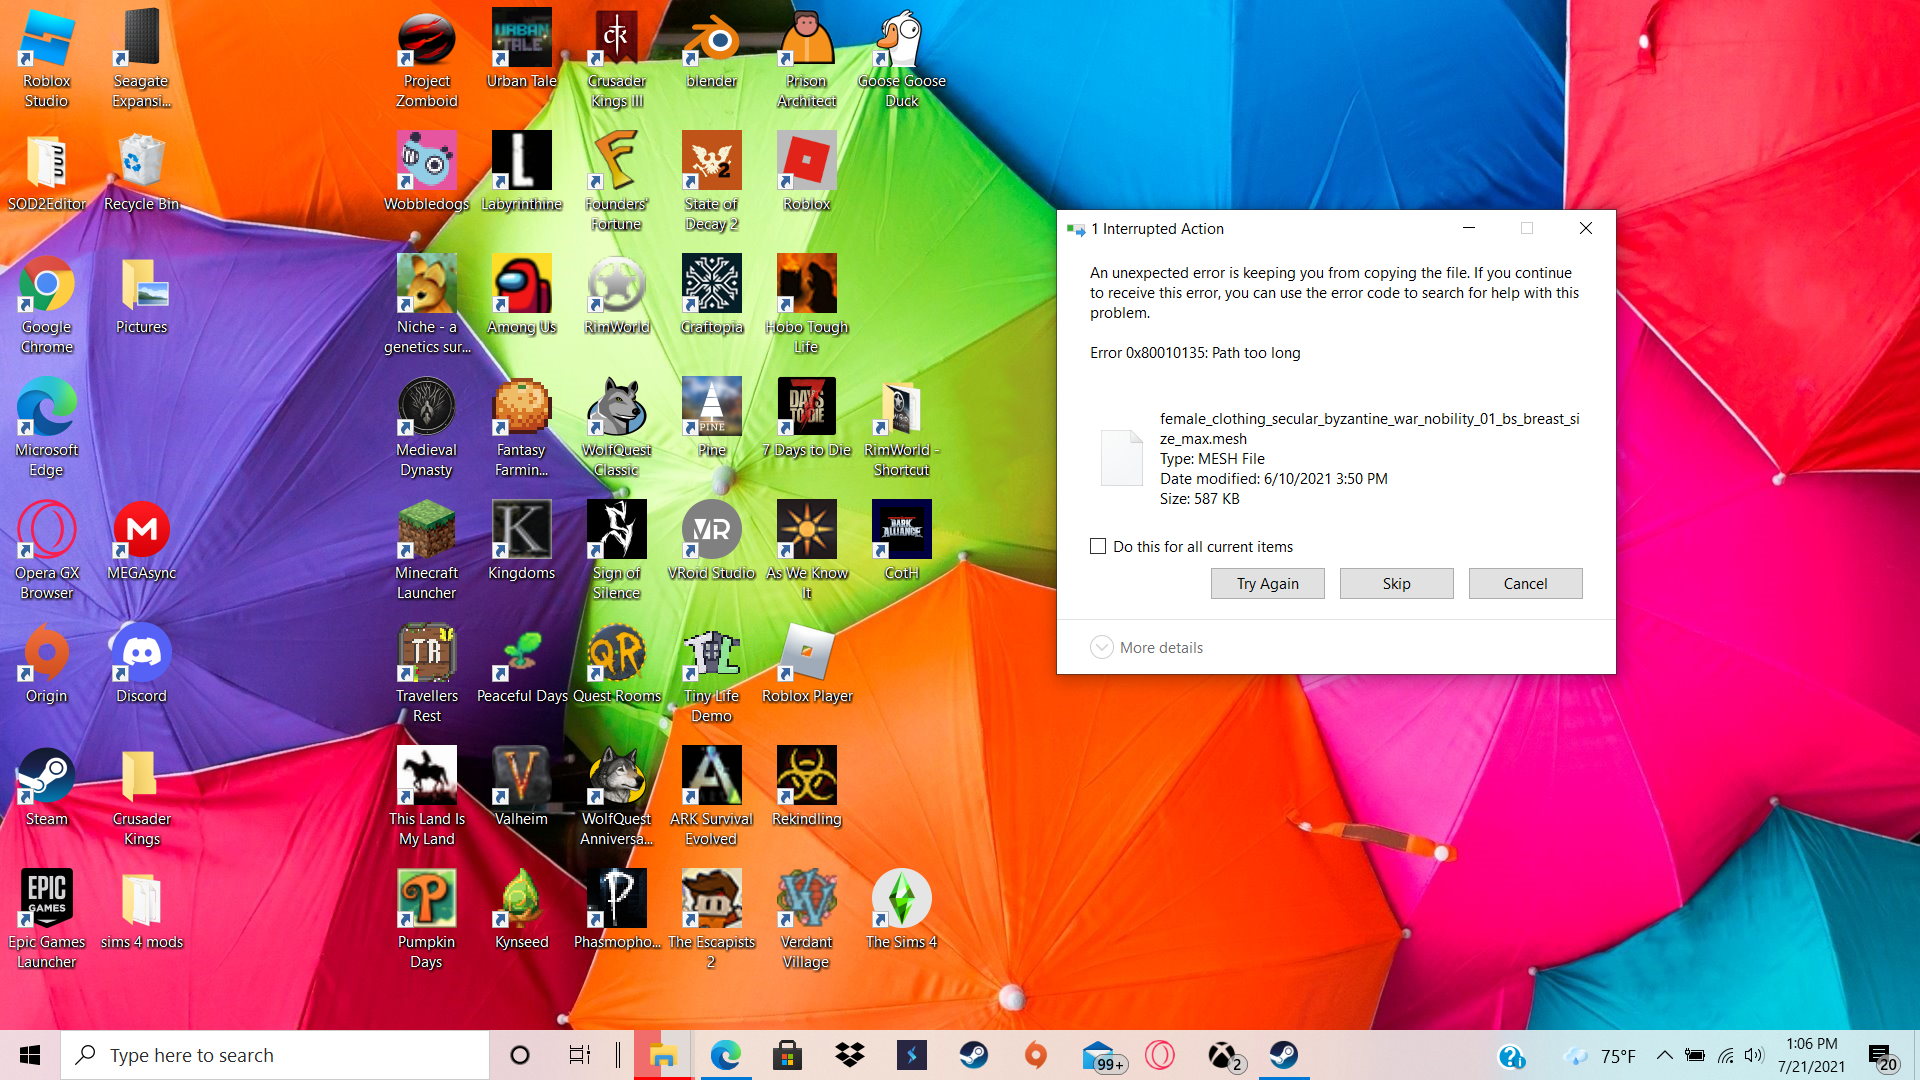
Task: Open Microsoft Store from the taskbar
Action: click(x=787, y=1055)
